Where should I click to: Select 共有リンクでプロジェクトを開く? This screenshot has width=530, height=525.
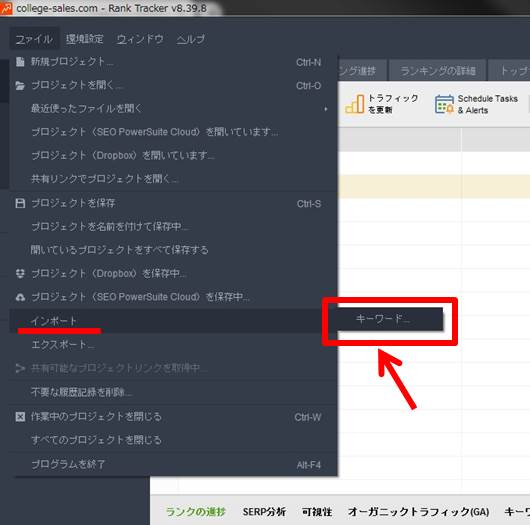click(x=173, y=178)
